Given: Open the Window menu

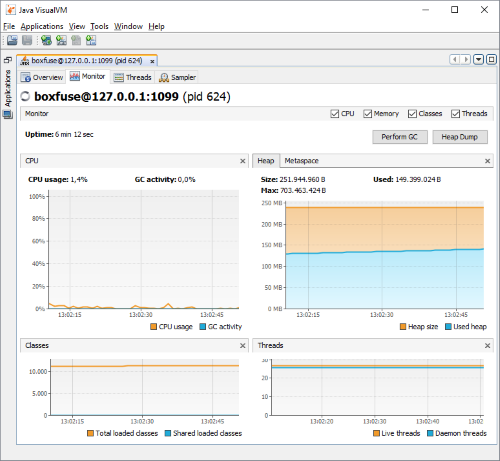Looking at the screenshot, I should (x=128, y=26).
